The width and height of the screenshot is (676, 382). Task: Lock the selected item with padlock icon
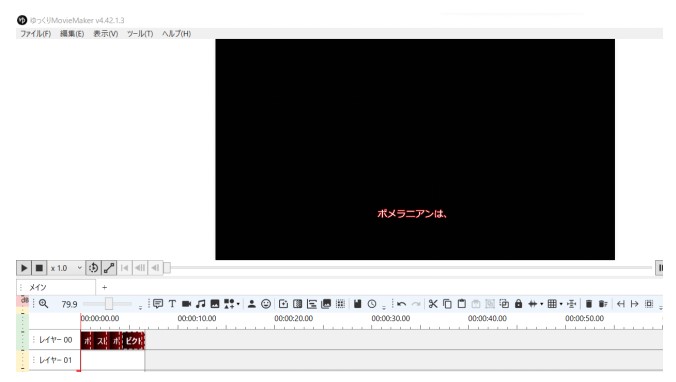pyautogui.click(x=519, y=304)
